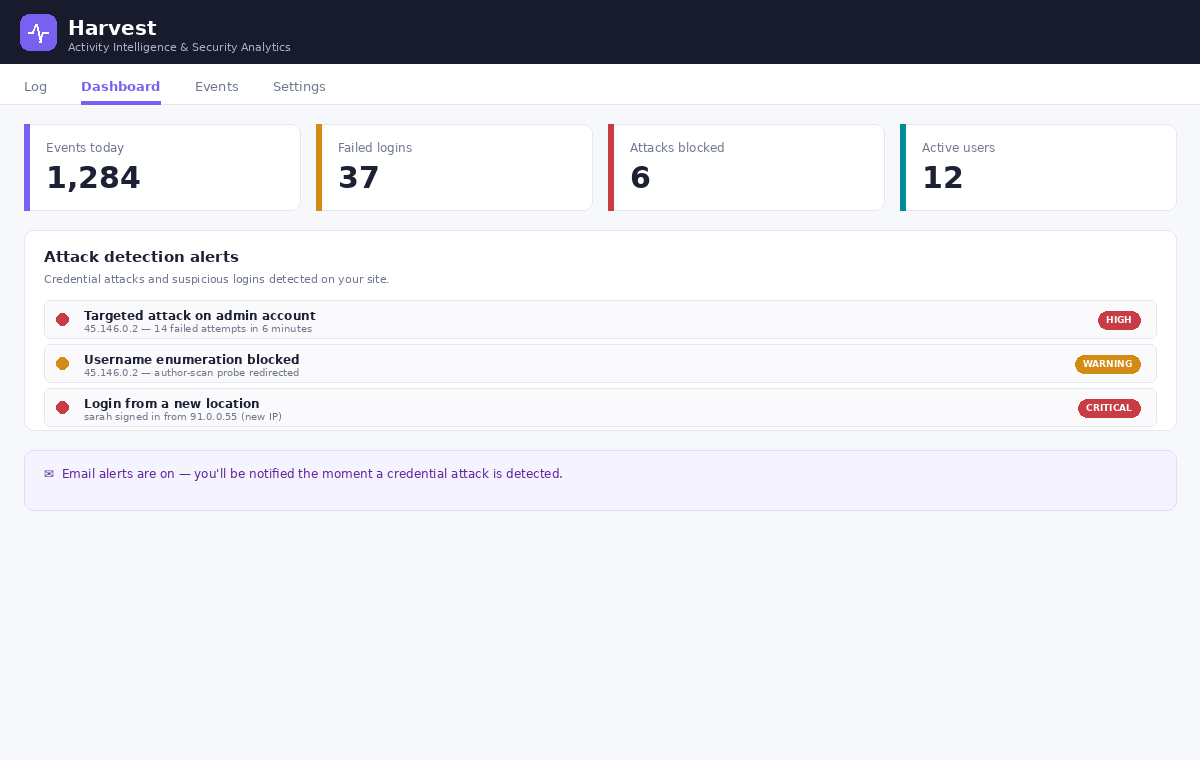Click the 'Activity Intelligence & Security Analytics' subtitle
Screen dimensions: 1200x760
coord(179,48)
